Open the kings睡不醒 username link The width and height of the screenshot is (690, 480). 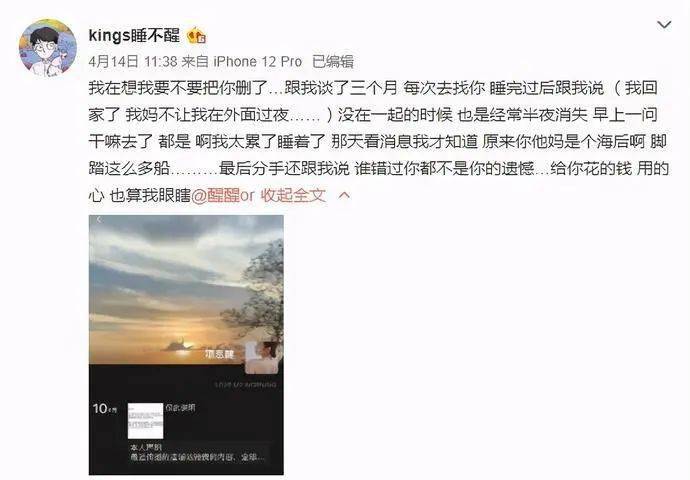134,36
